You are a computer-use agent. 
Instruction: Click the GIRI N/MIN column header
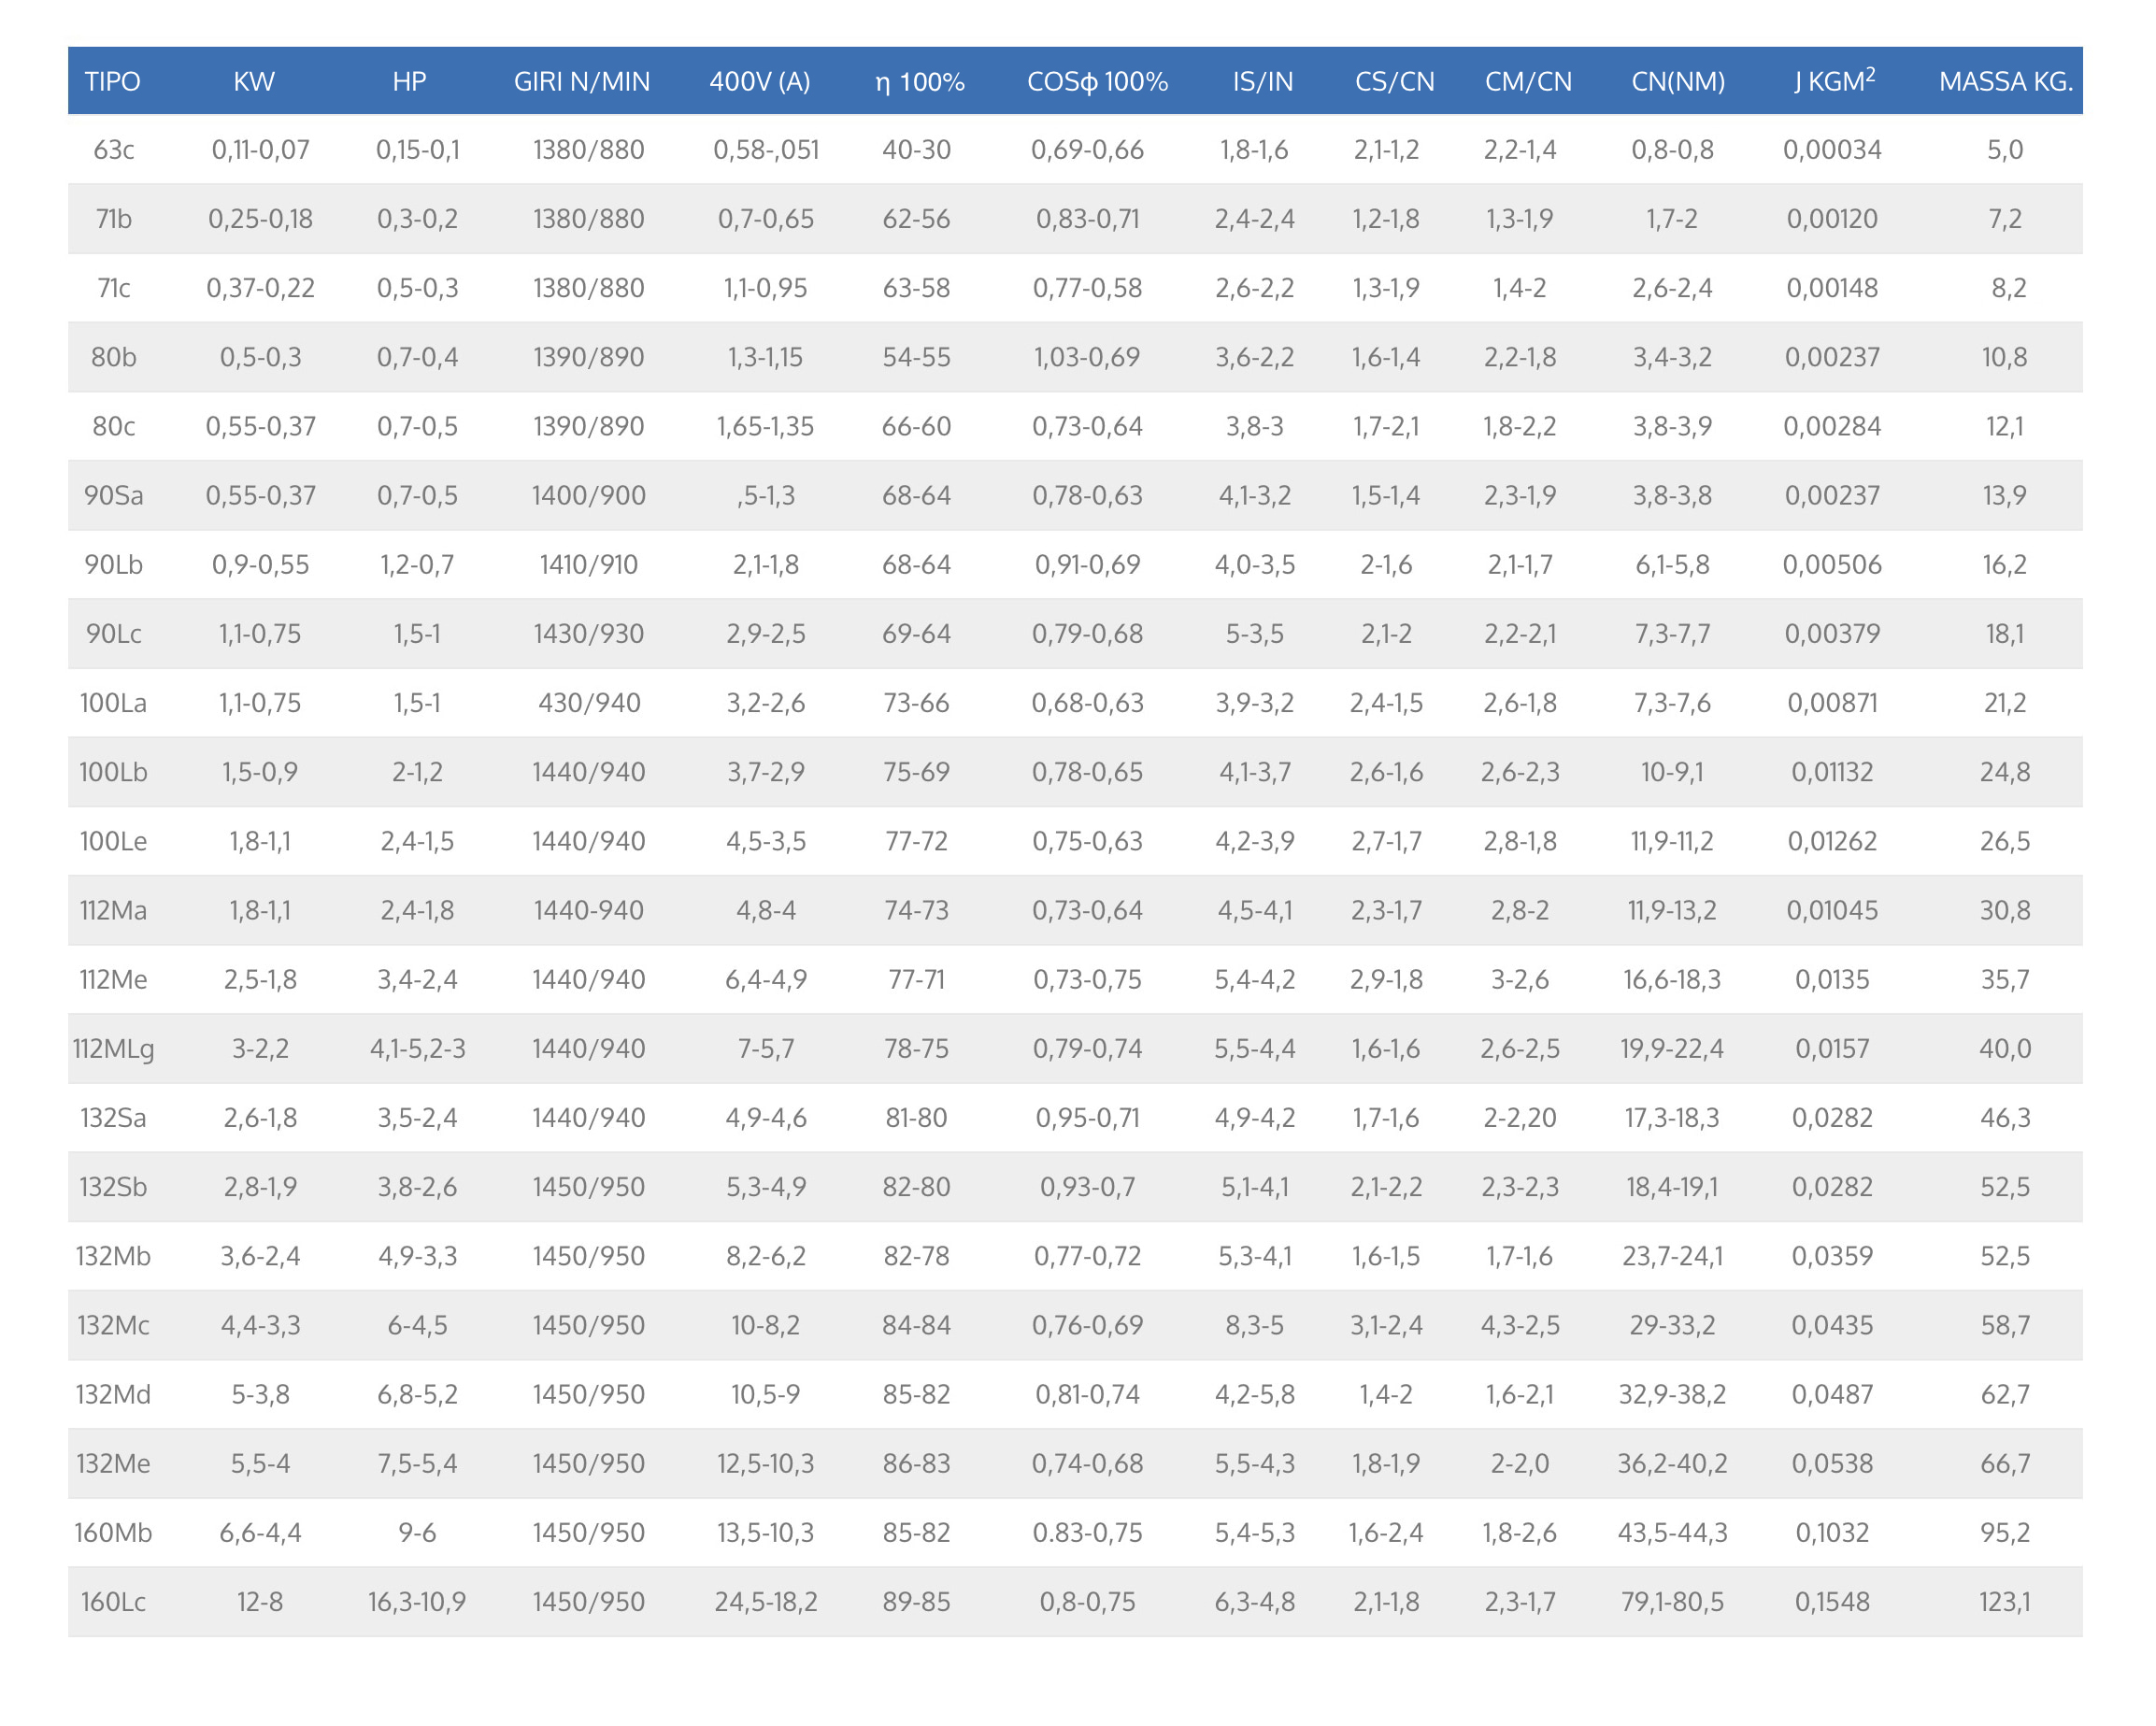point(581,81)
